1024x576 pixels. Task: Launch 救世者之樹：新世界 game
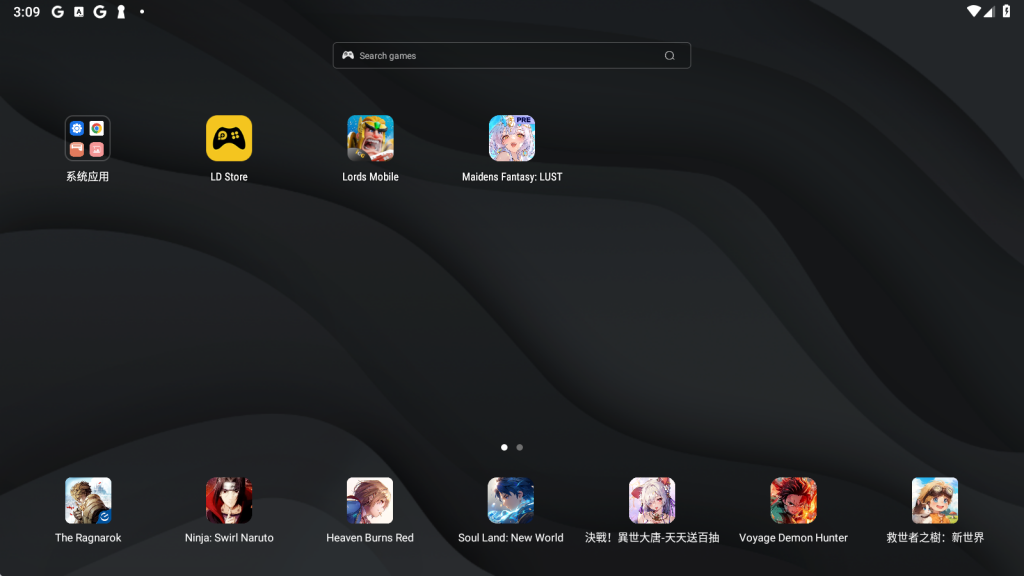[935, 500]
